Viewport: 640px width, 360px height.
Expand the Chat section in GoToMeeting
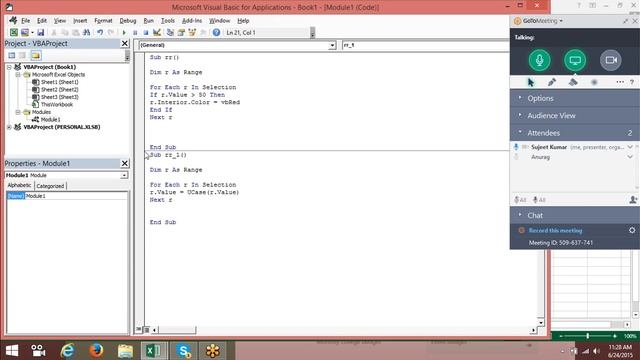pyautogui.click(x=575, y=215)
